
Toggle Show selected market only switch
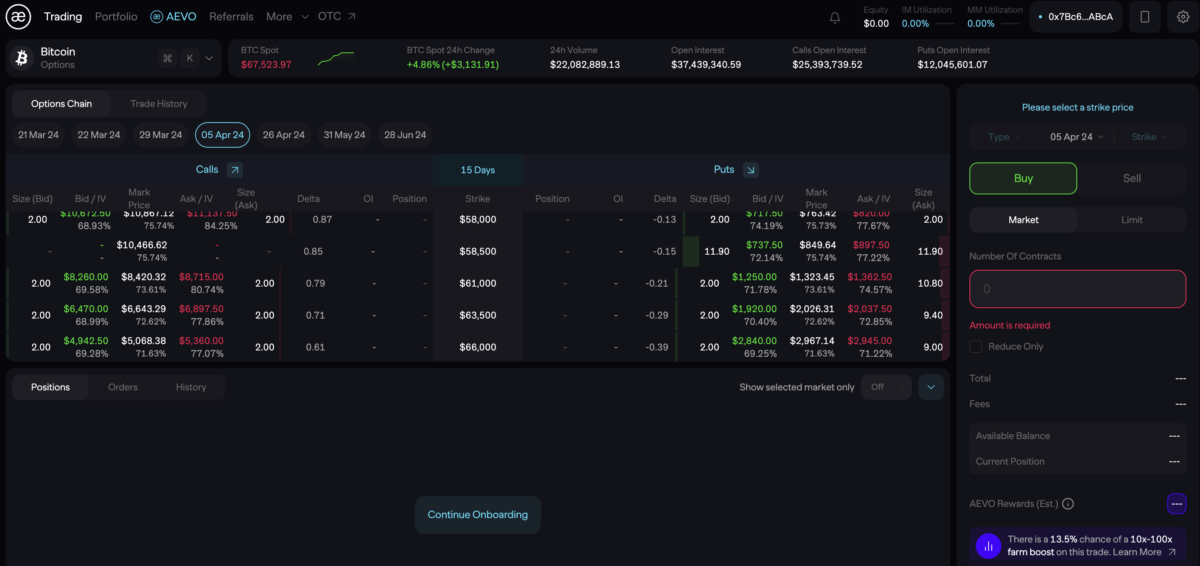click(886, 387)
